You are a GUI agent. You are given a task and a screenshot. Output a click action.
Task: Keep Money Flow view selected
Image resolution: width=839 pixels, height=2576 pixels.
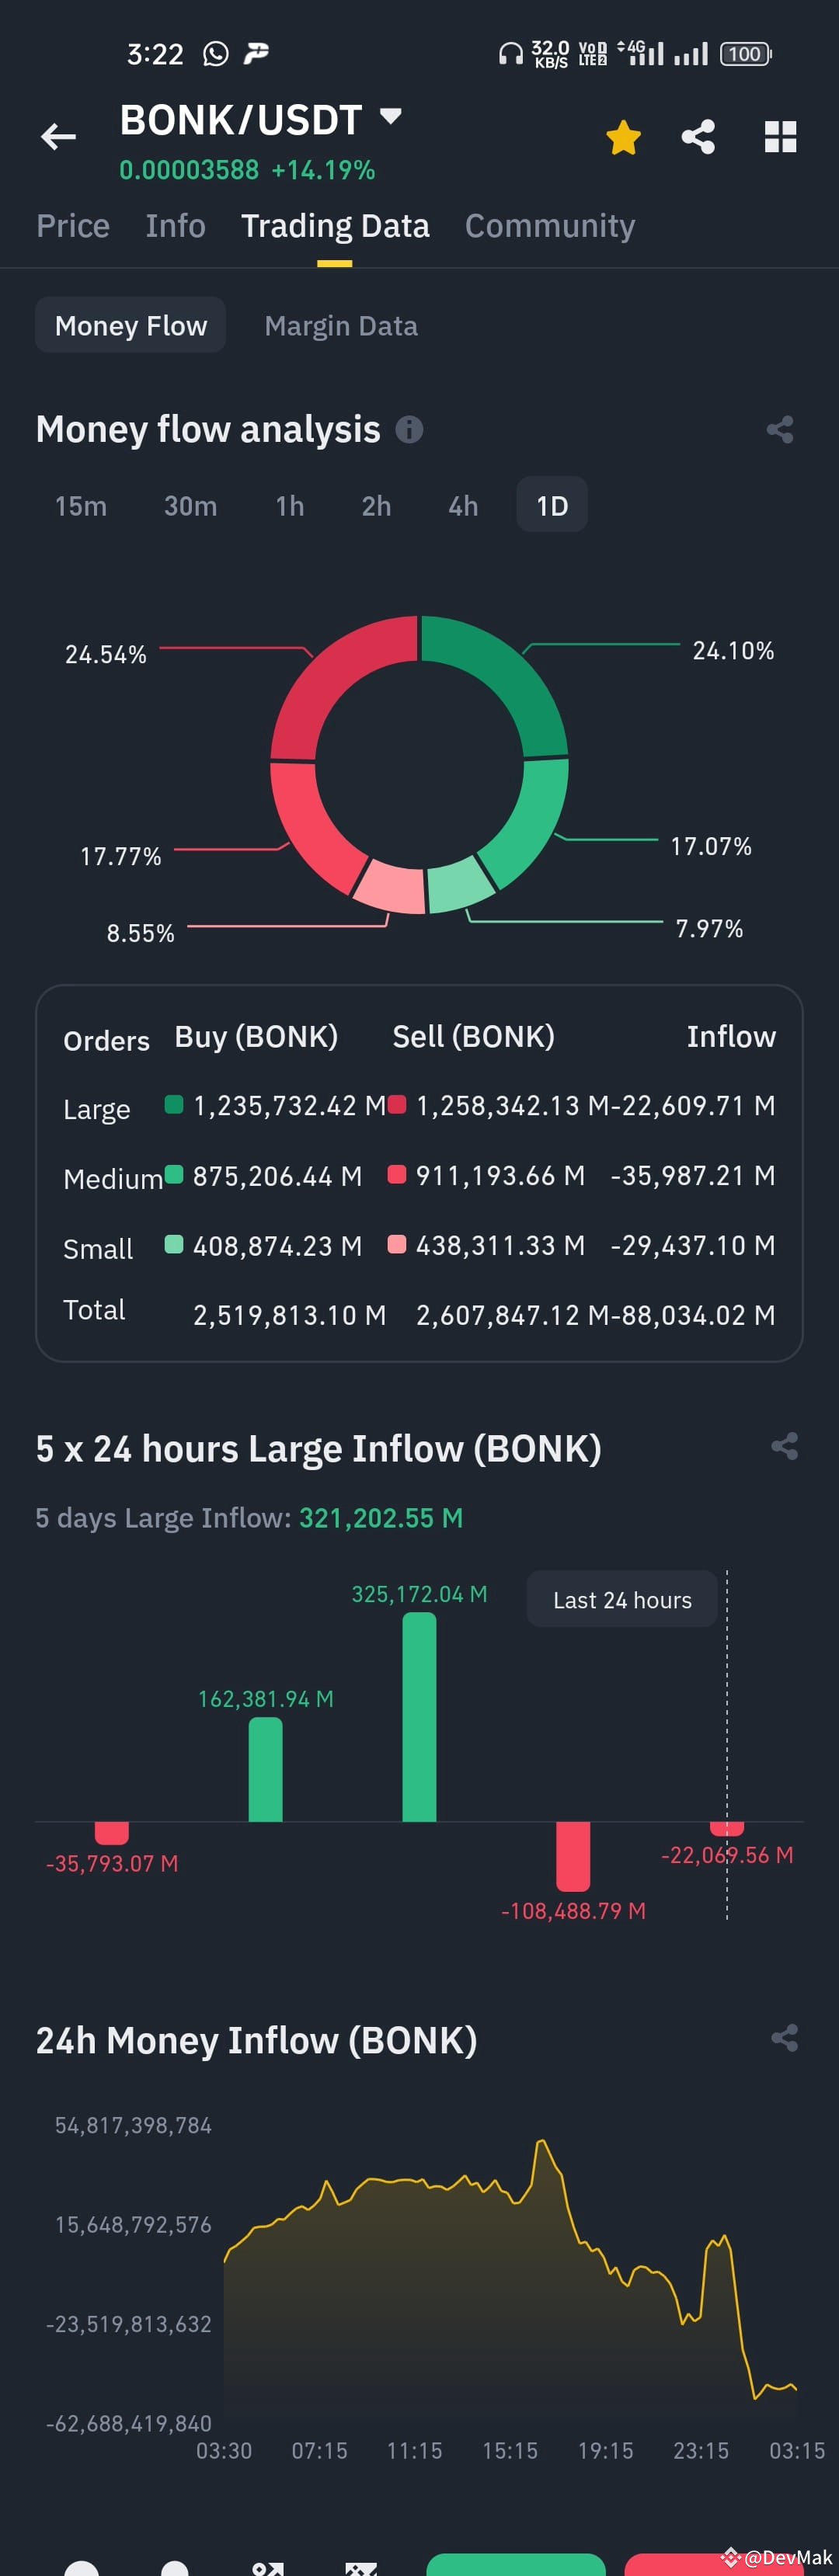click(130, 325)
